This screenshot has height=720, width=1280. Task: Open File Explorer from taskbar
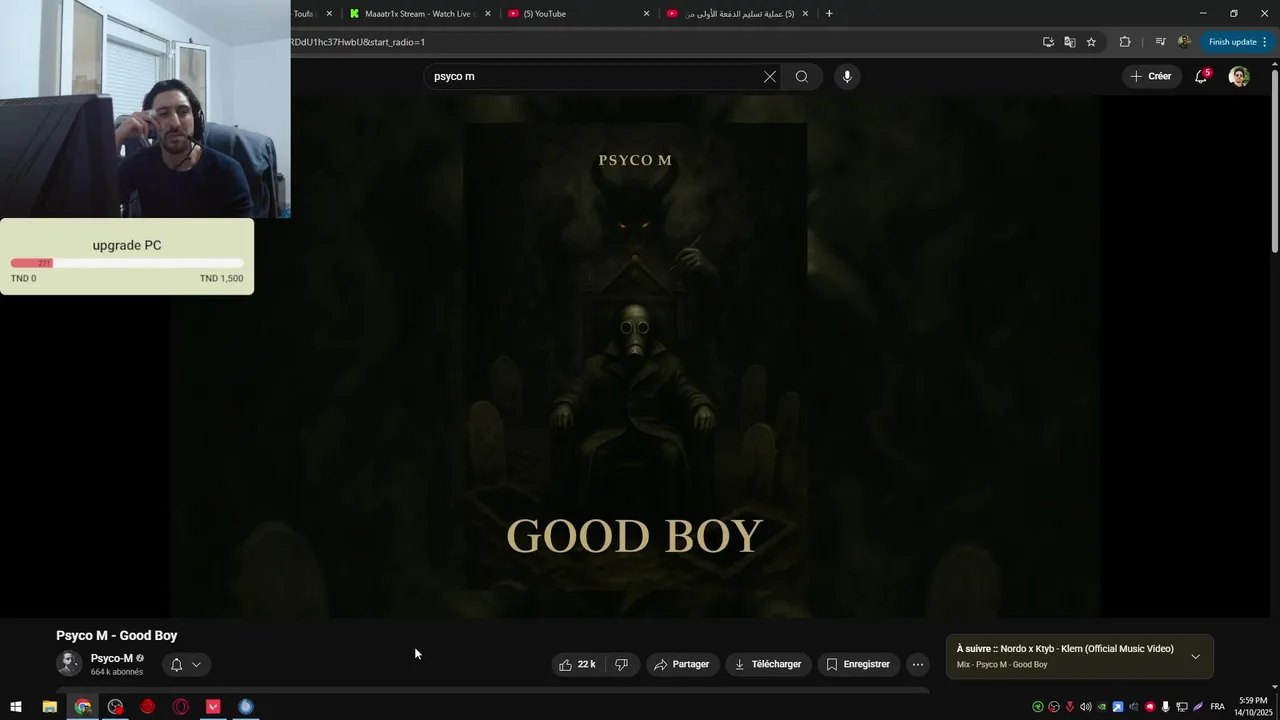coord(49,707)
